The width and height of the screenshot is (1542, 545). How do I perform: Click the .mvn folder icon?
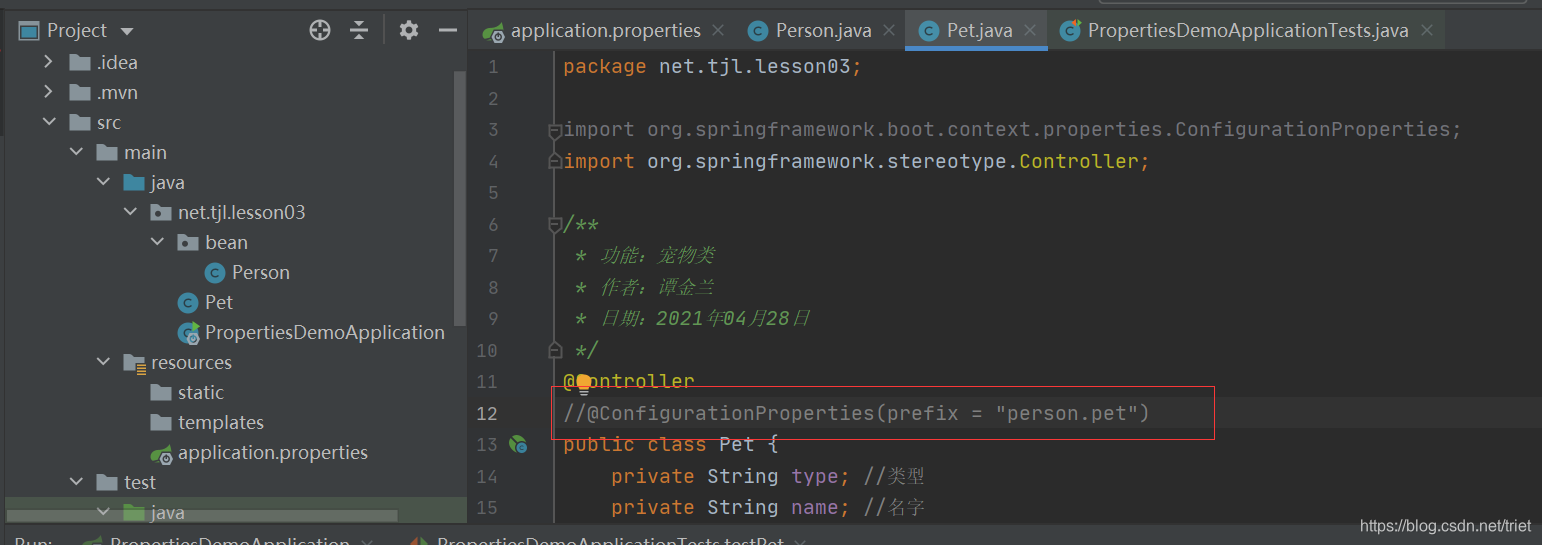pyautogui.click(x=80, y=92)
